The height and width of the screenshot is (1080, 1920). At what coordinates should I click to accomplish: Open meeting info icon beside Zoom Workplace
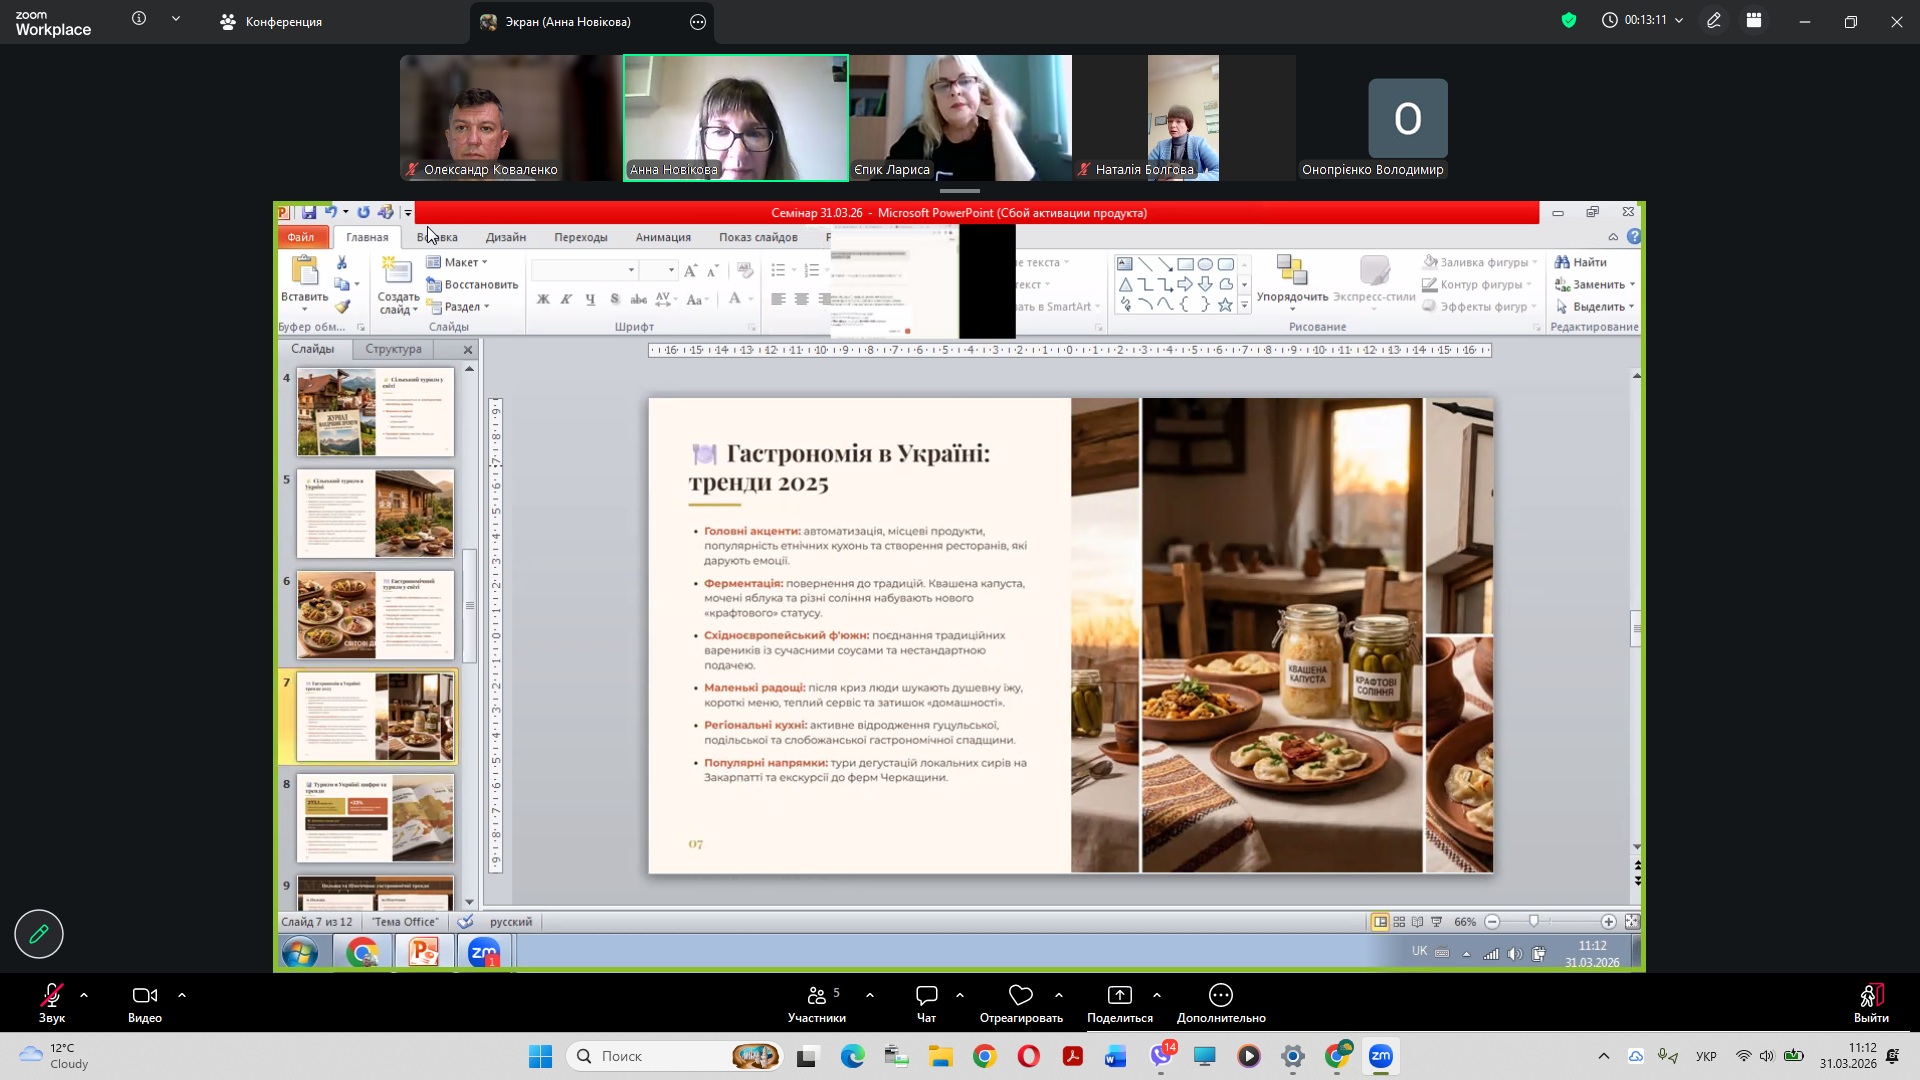pos(139,19)
